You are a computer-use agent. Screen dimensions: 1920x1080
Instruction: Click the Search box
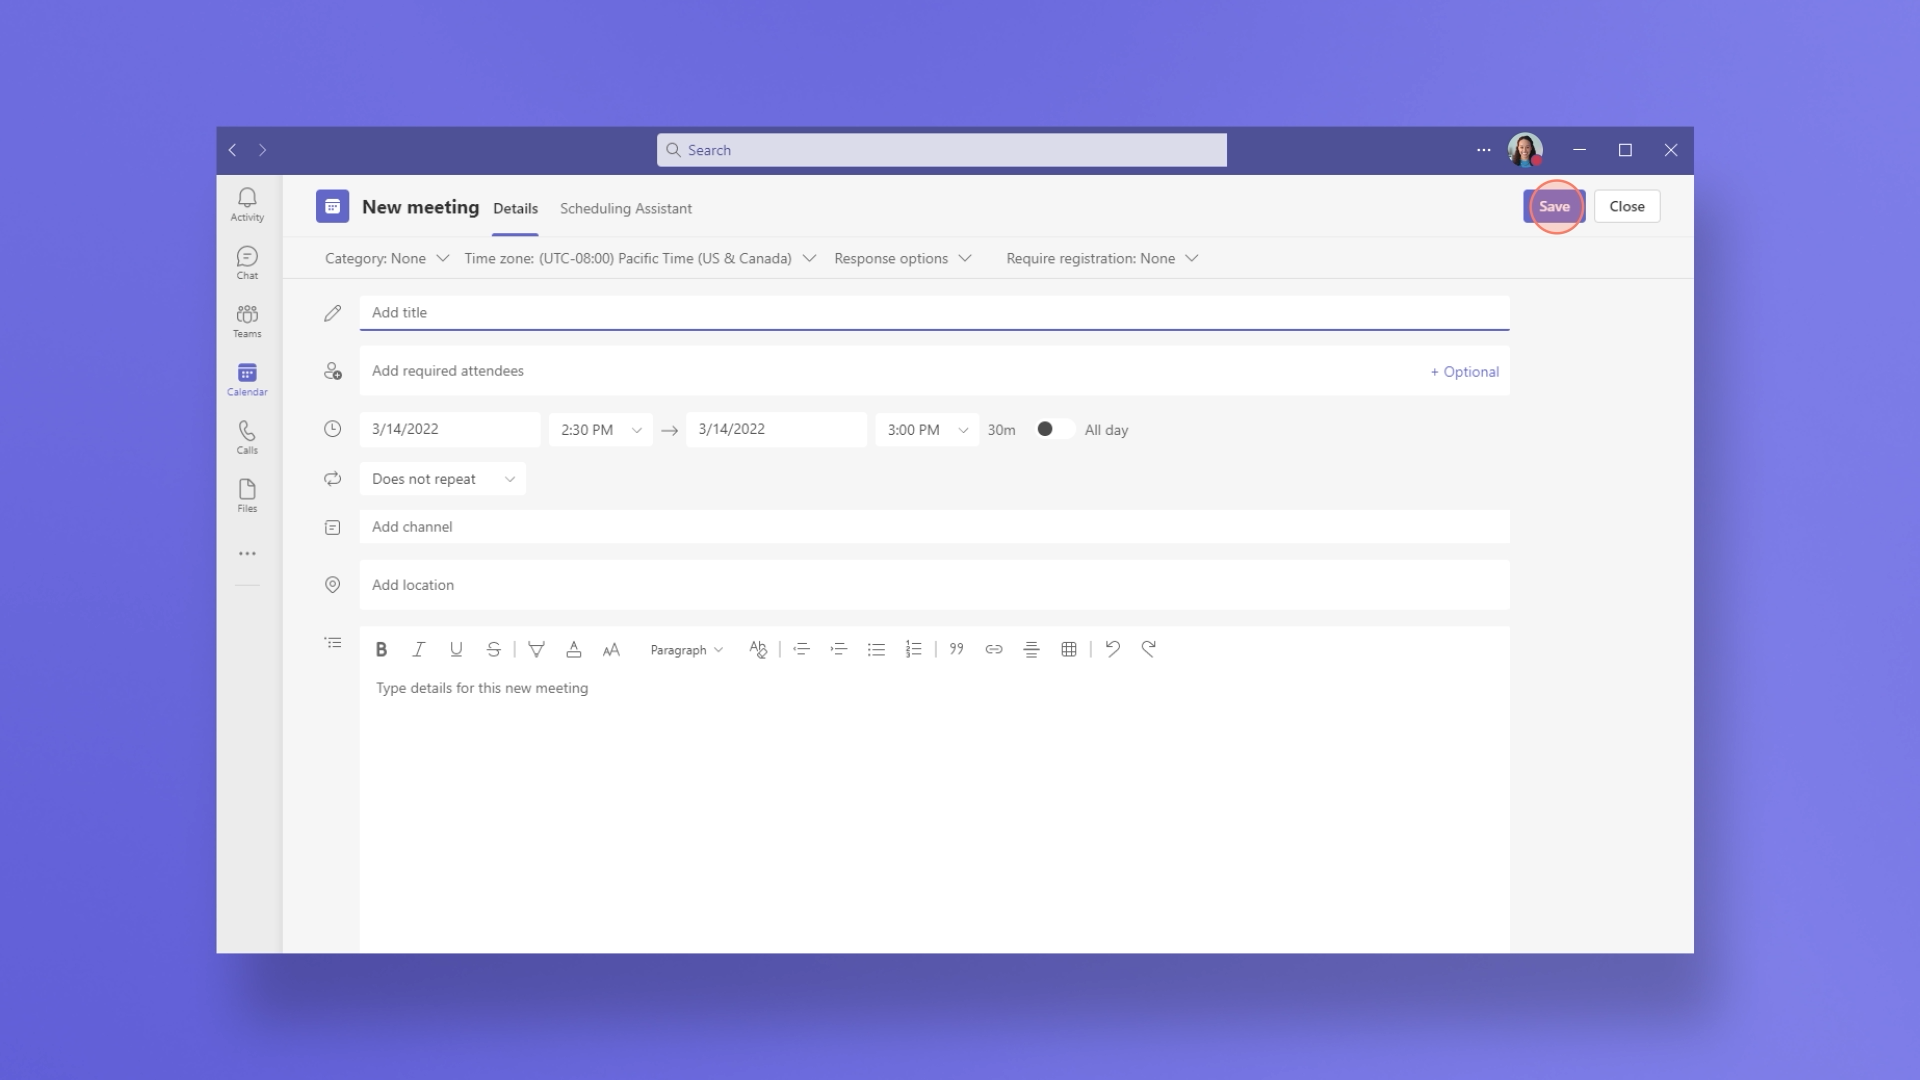[941, 150]
